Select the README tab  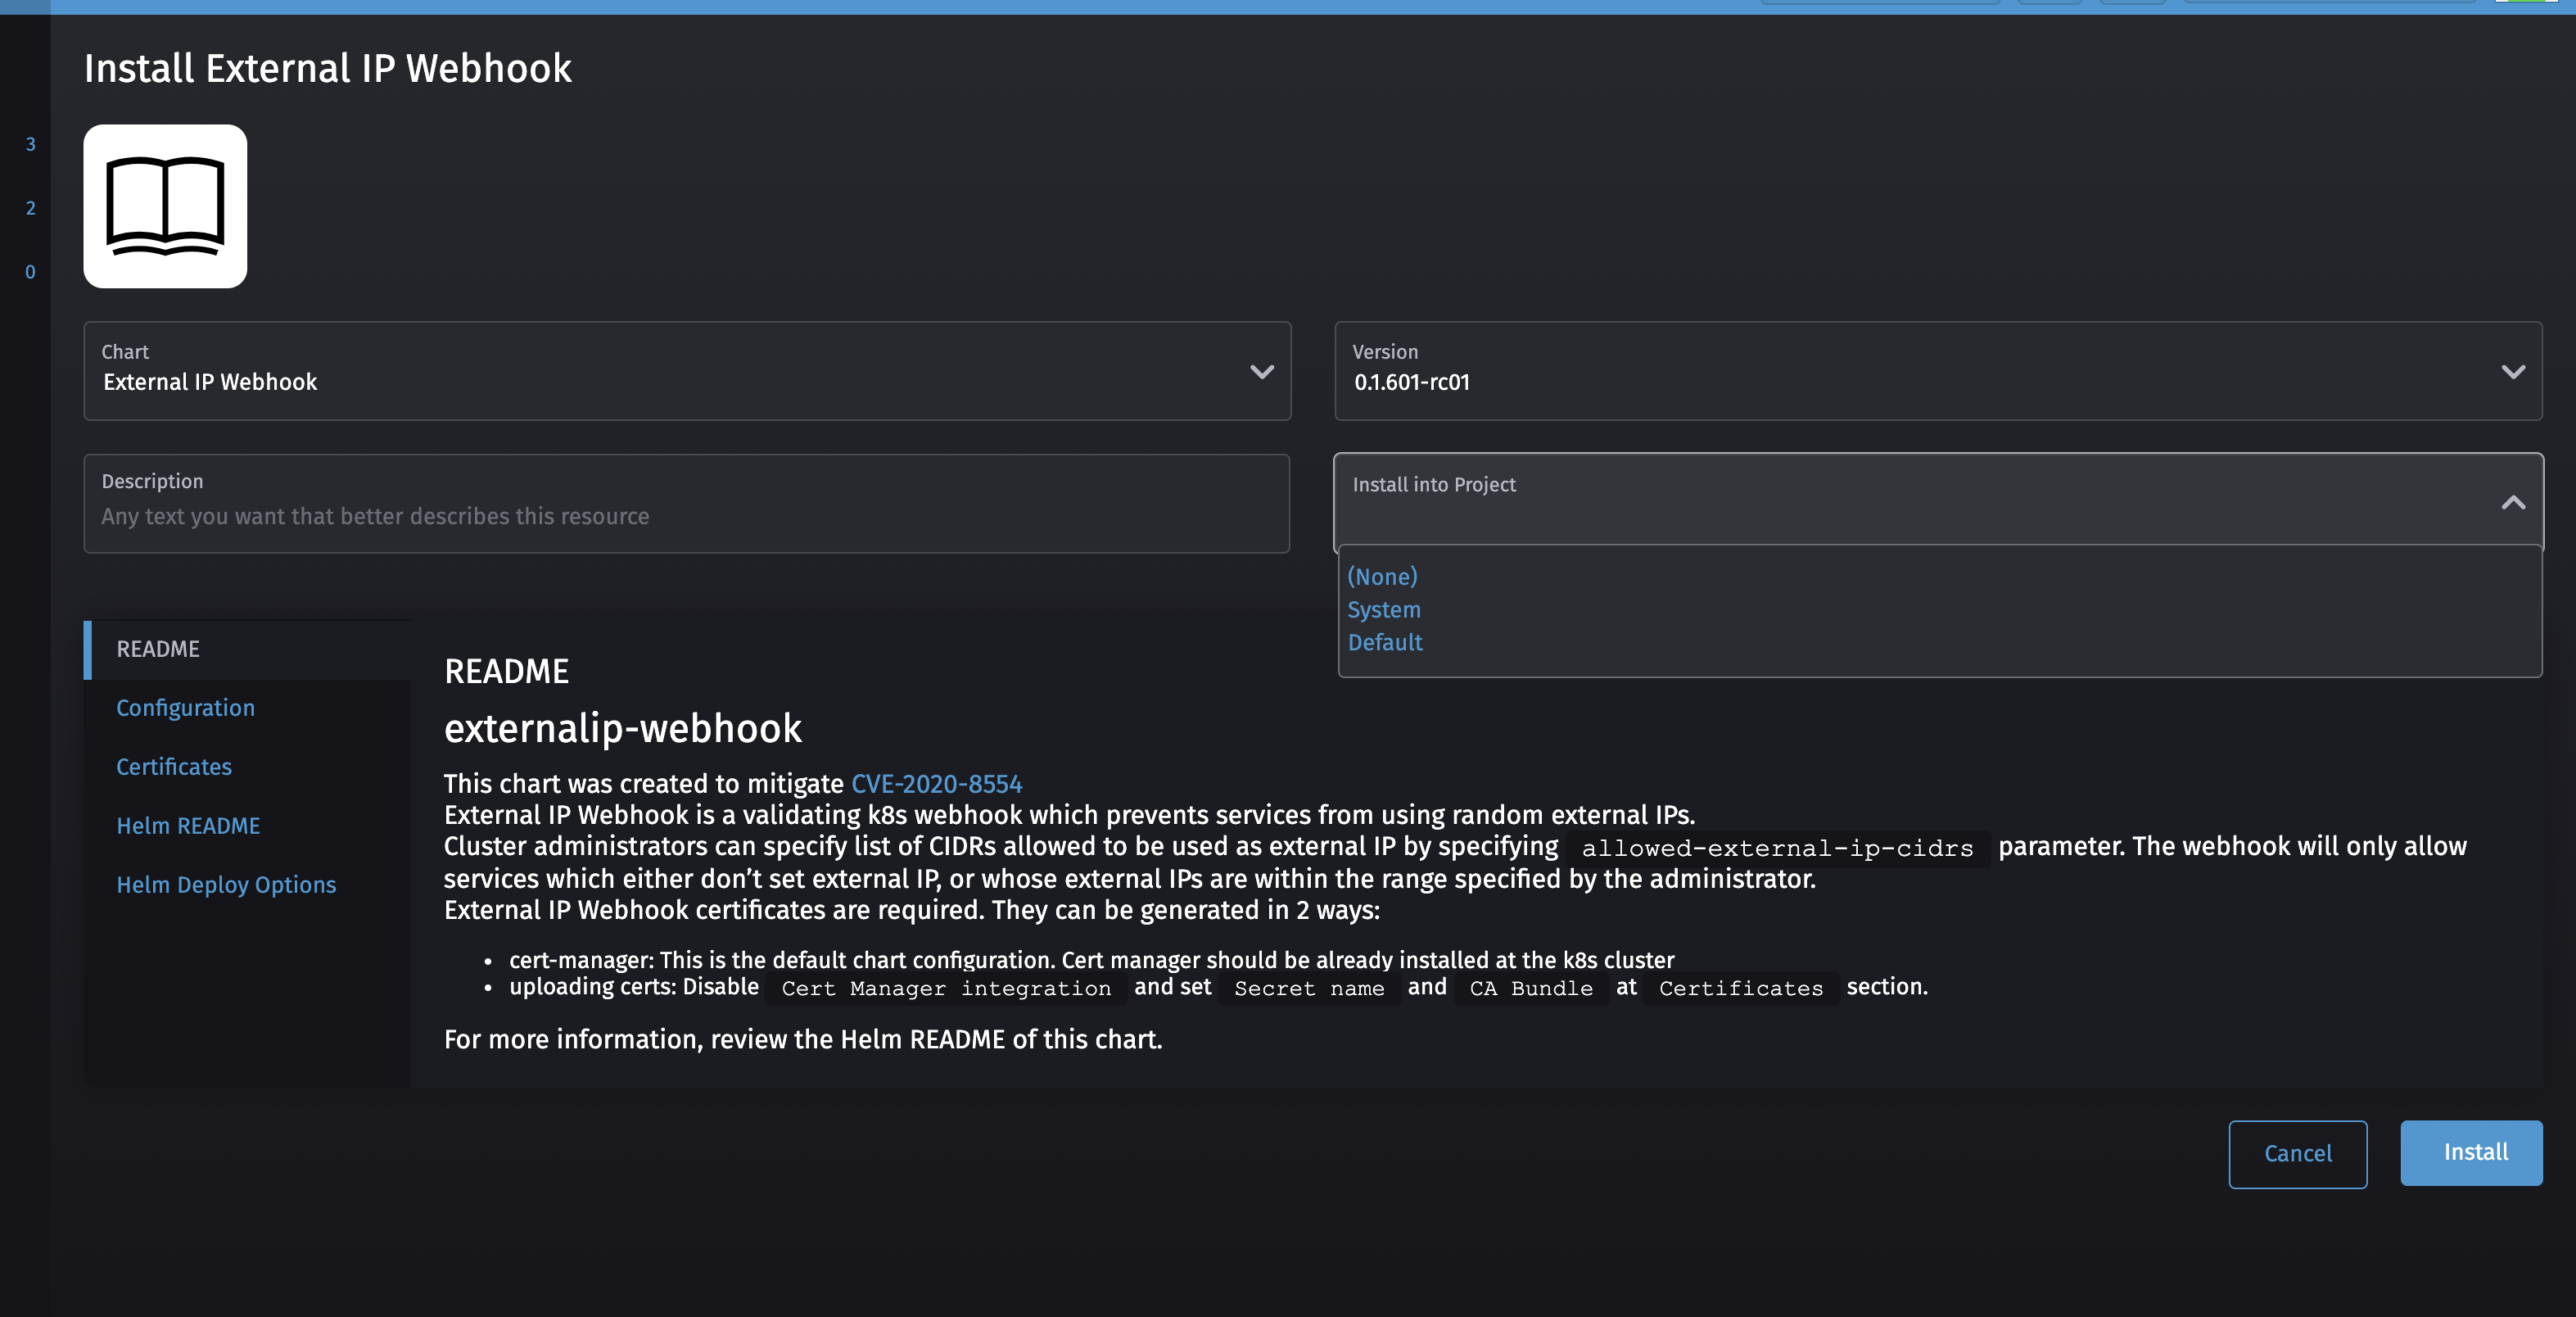point(157,648)
